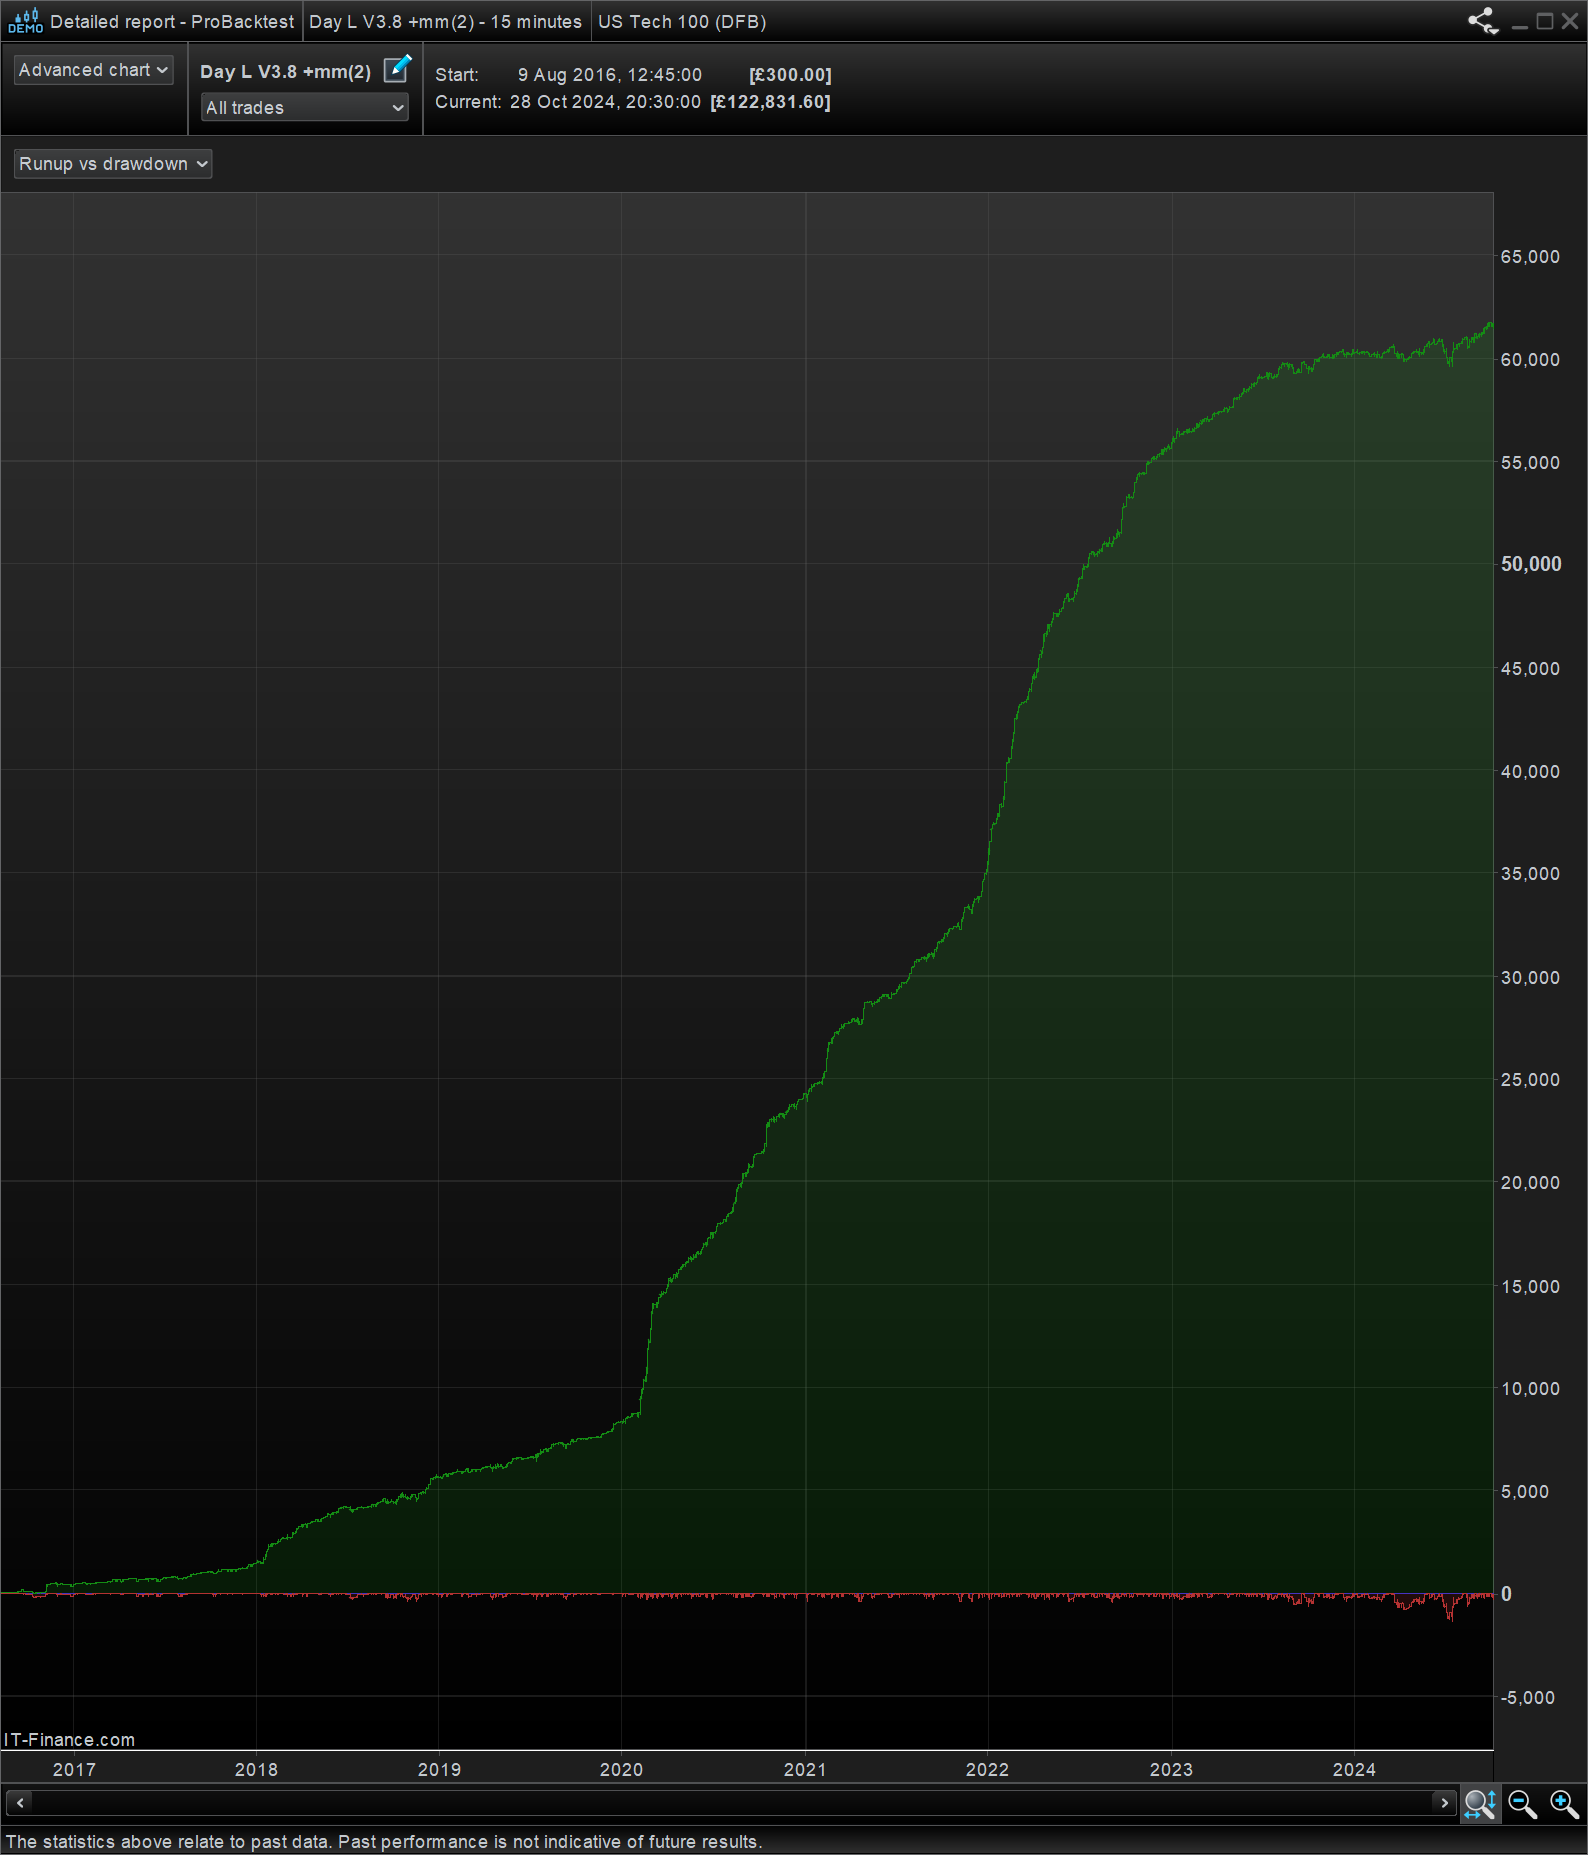Open the IT-Finance.com link
The height and width of the screenshot is (1855, 1588).
point(69,1740)
